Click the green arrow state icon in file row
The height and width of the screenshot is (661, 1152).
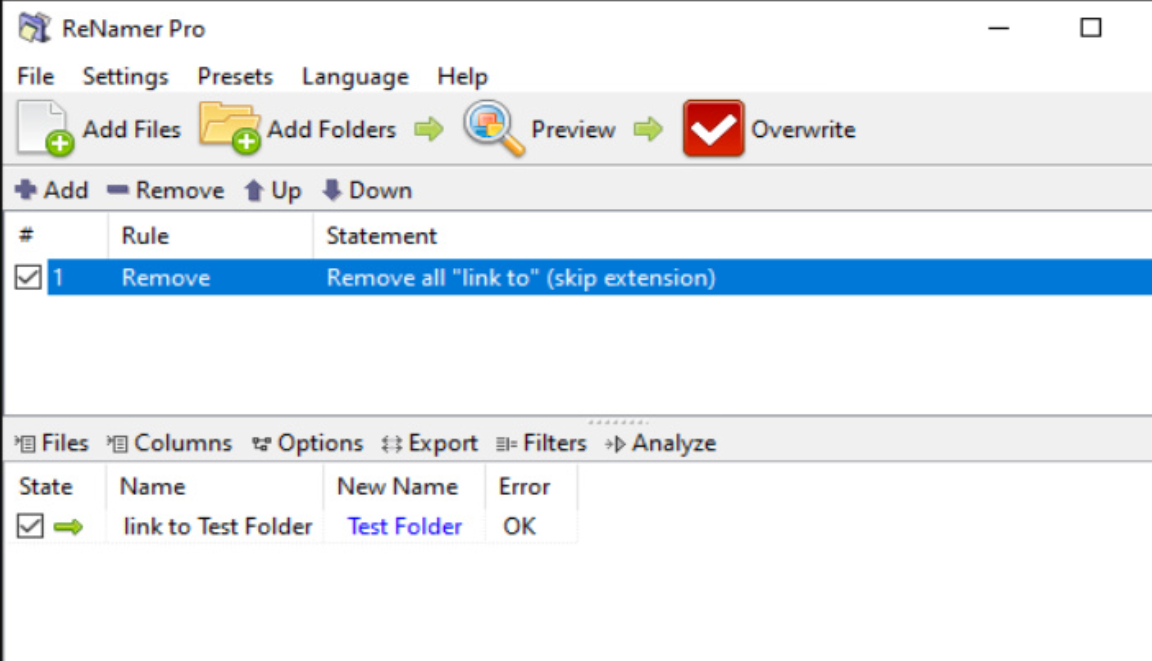point(68,527)
